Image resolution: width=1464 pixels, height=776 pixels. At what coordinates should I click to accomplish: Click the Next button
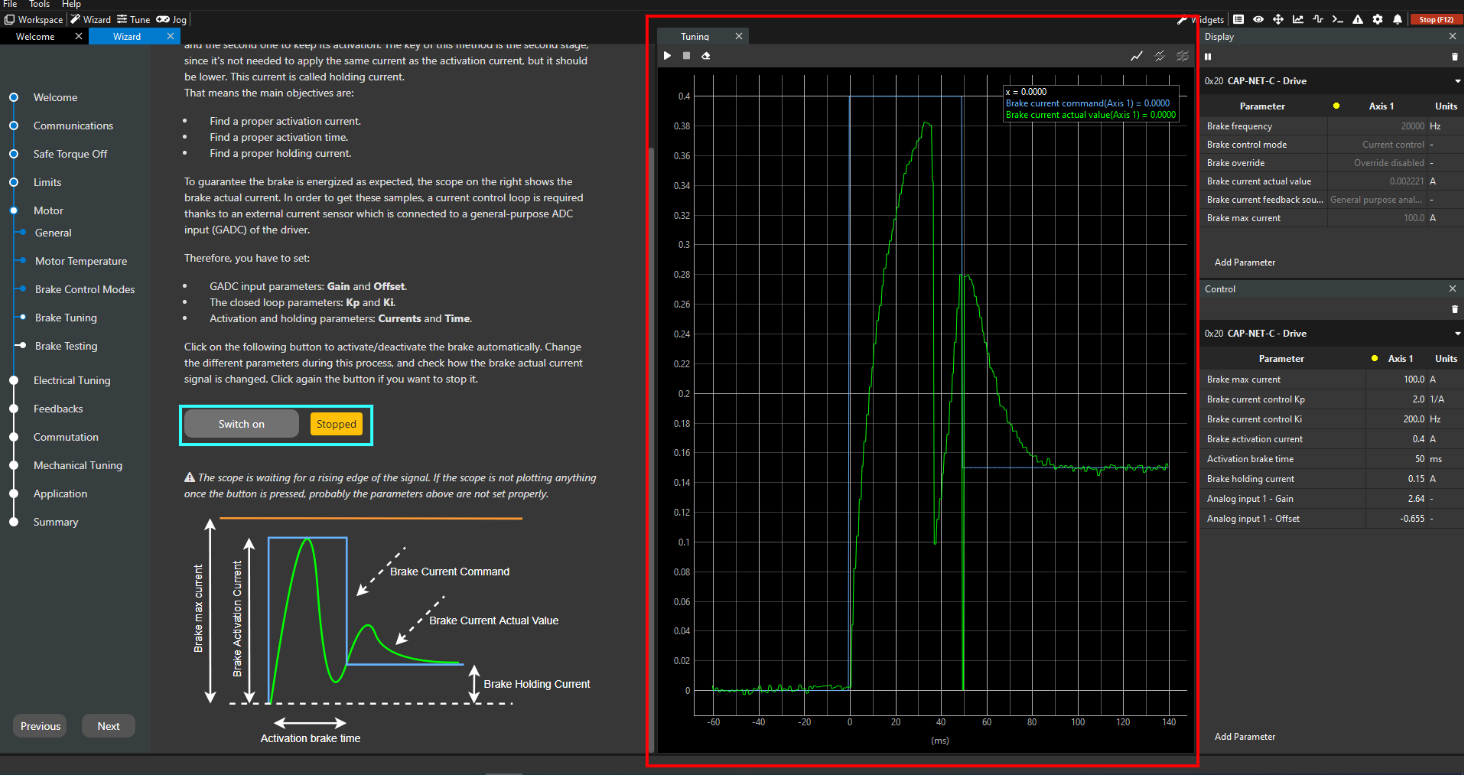[x=108, y=727]
